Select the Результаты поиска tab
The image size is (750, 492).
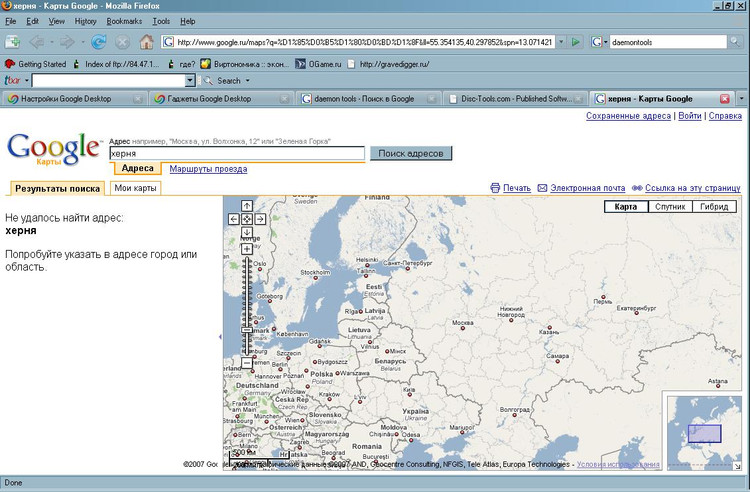coord(57,188)
